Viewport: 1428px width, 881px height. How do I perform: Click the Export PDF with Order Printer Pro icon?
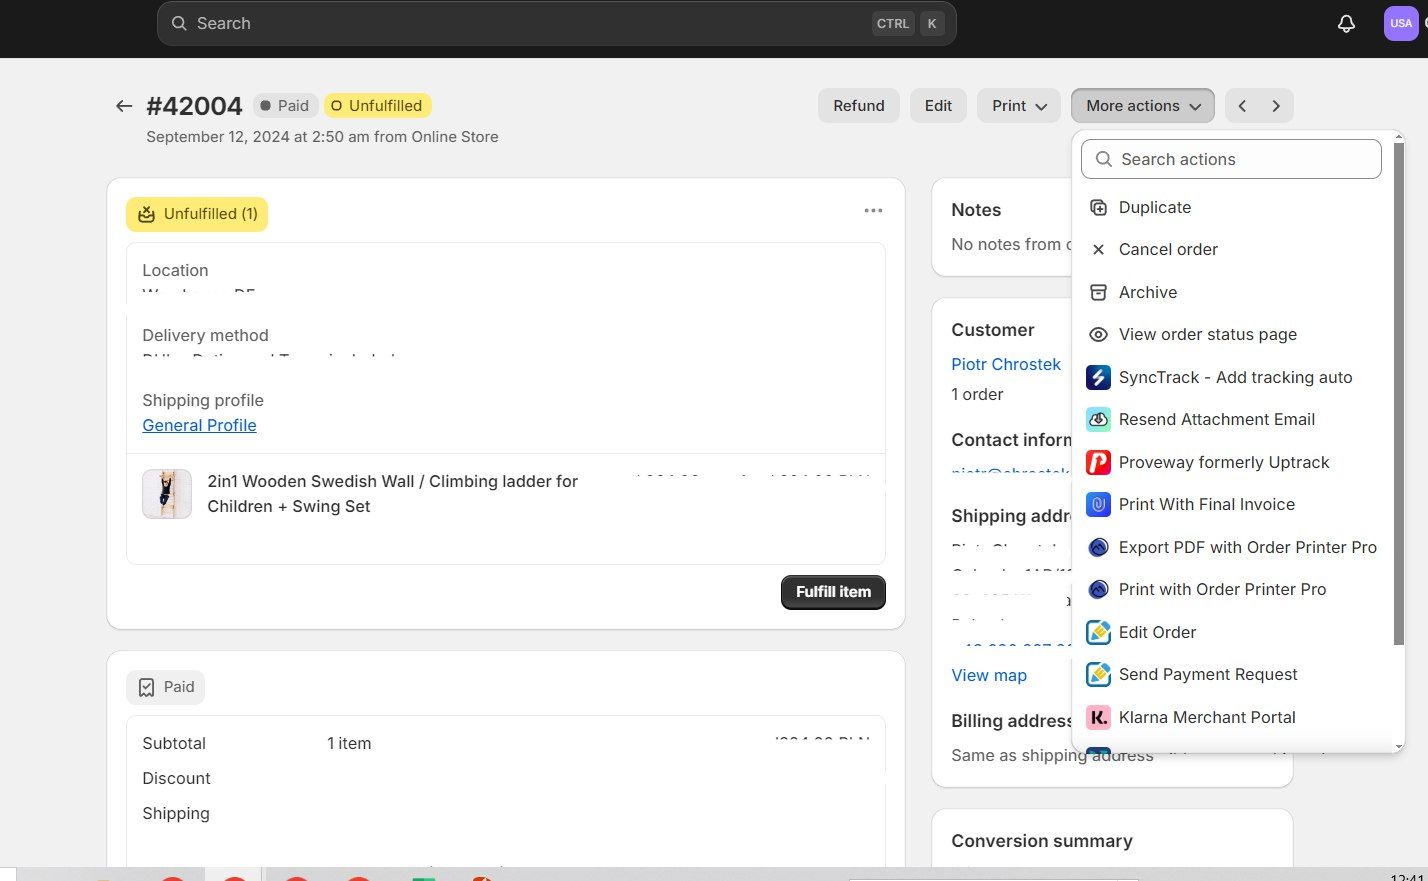tap(1098, 547)
